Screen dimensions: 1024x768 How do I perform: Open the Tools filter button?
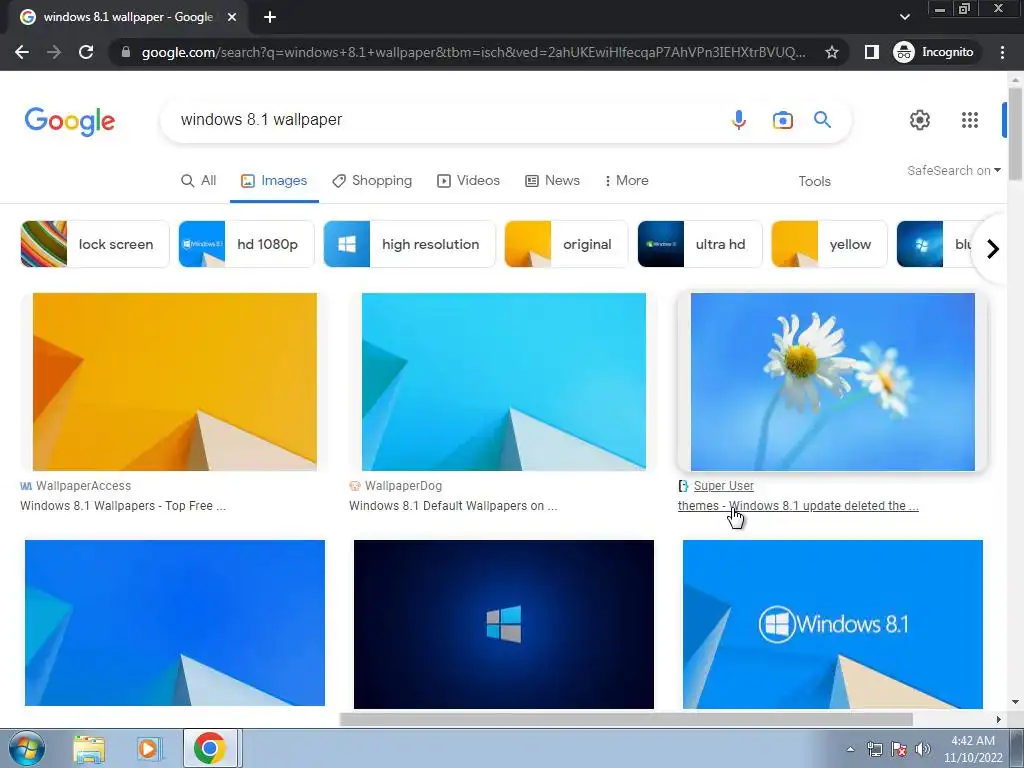(x=814, y=182)
